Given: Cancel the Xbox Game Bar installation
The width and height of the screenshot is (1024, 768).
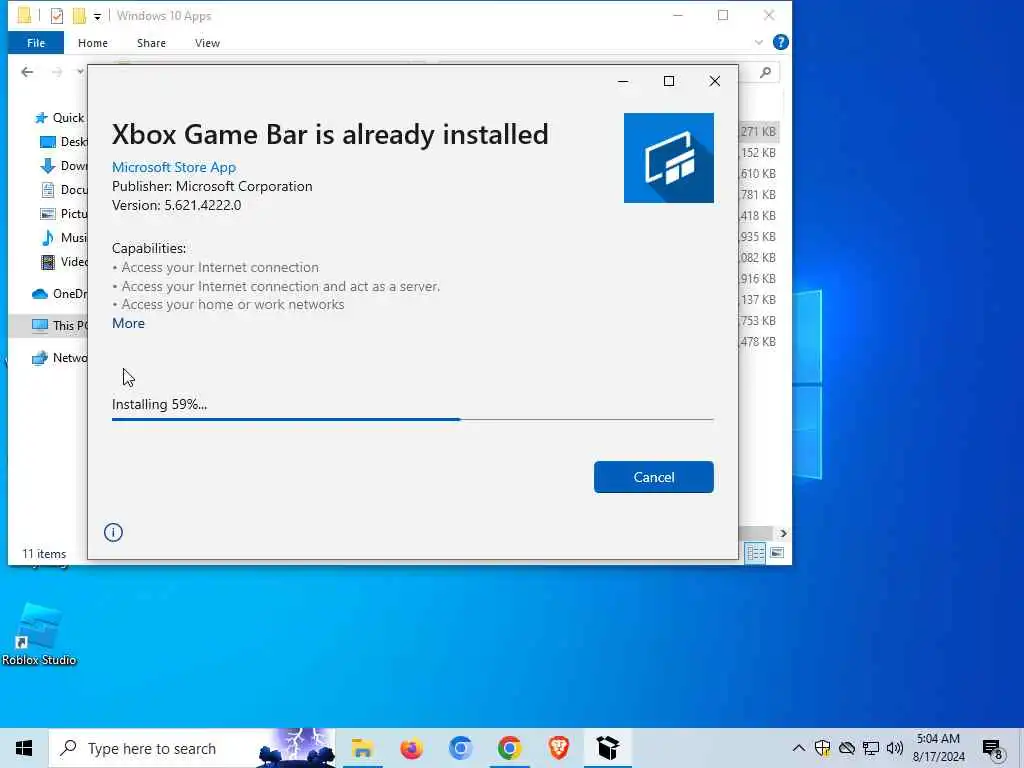Looking at the screenshot, I should tap(653, 477).
